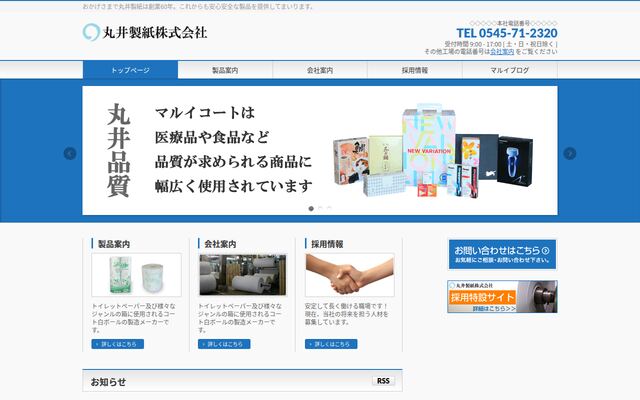This screenshot has width=640, height=400.
Task: Click the RSS button in お知らせ
Action: coord(383,381)
